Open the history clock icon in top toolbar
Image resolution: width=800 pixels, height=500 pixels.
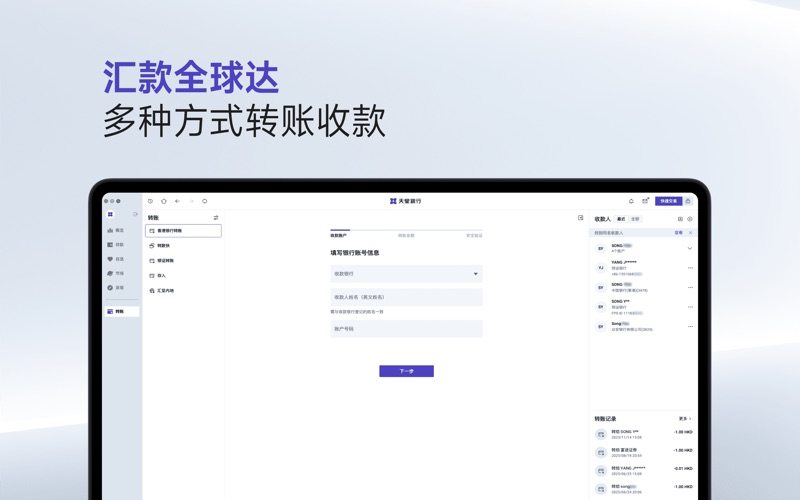[151, 201]
